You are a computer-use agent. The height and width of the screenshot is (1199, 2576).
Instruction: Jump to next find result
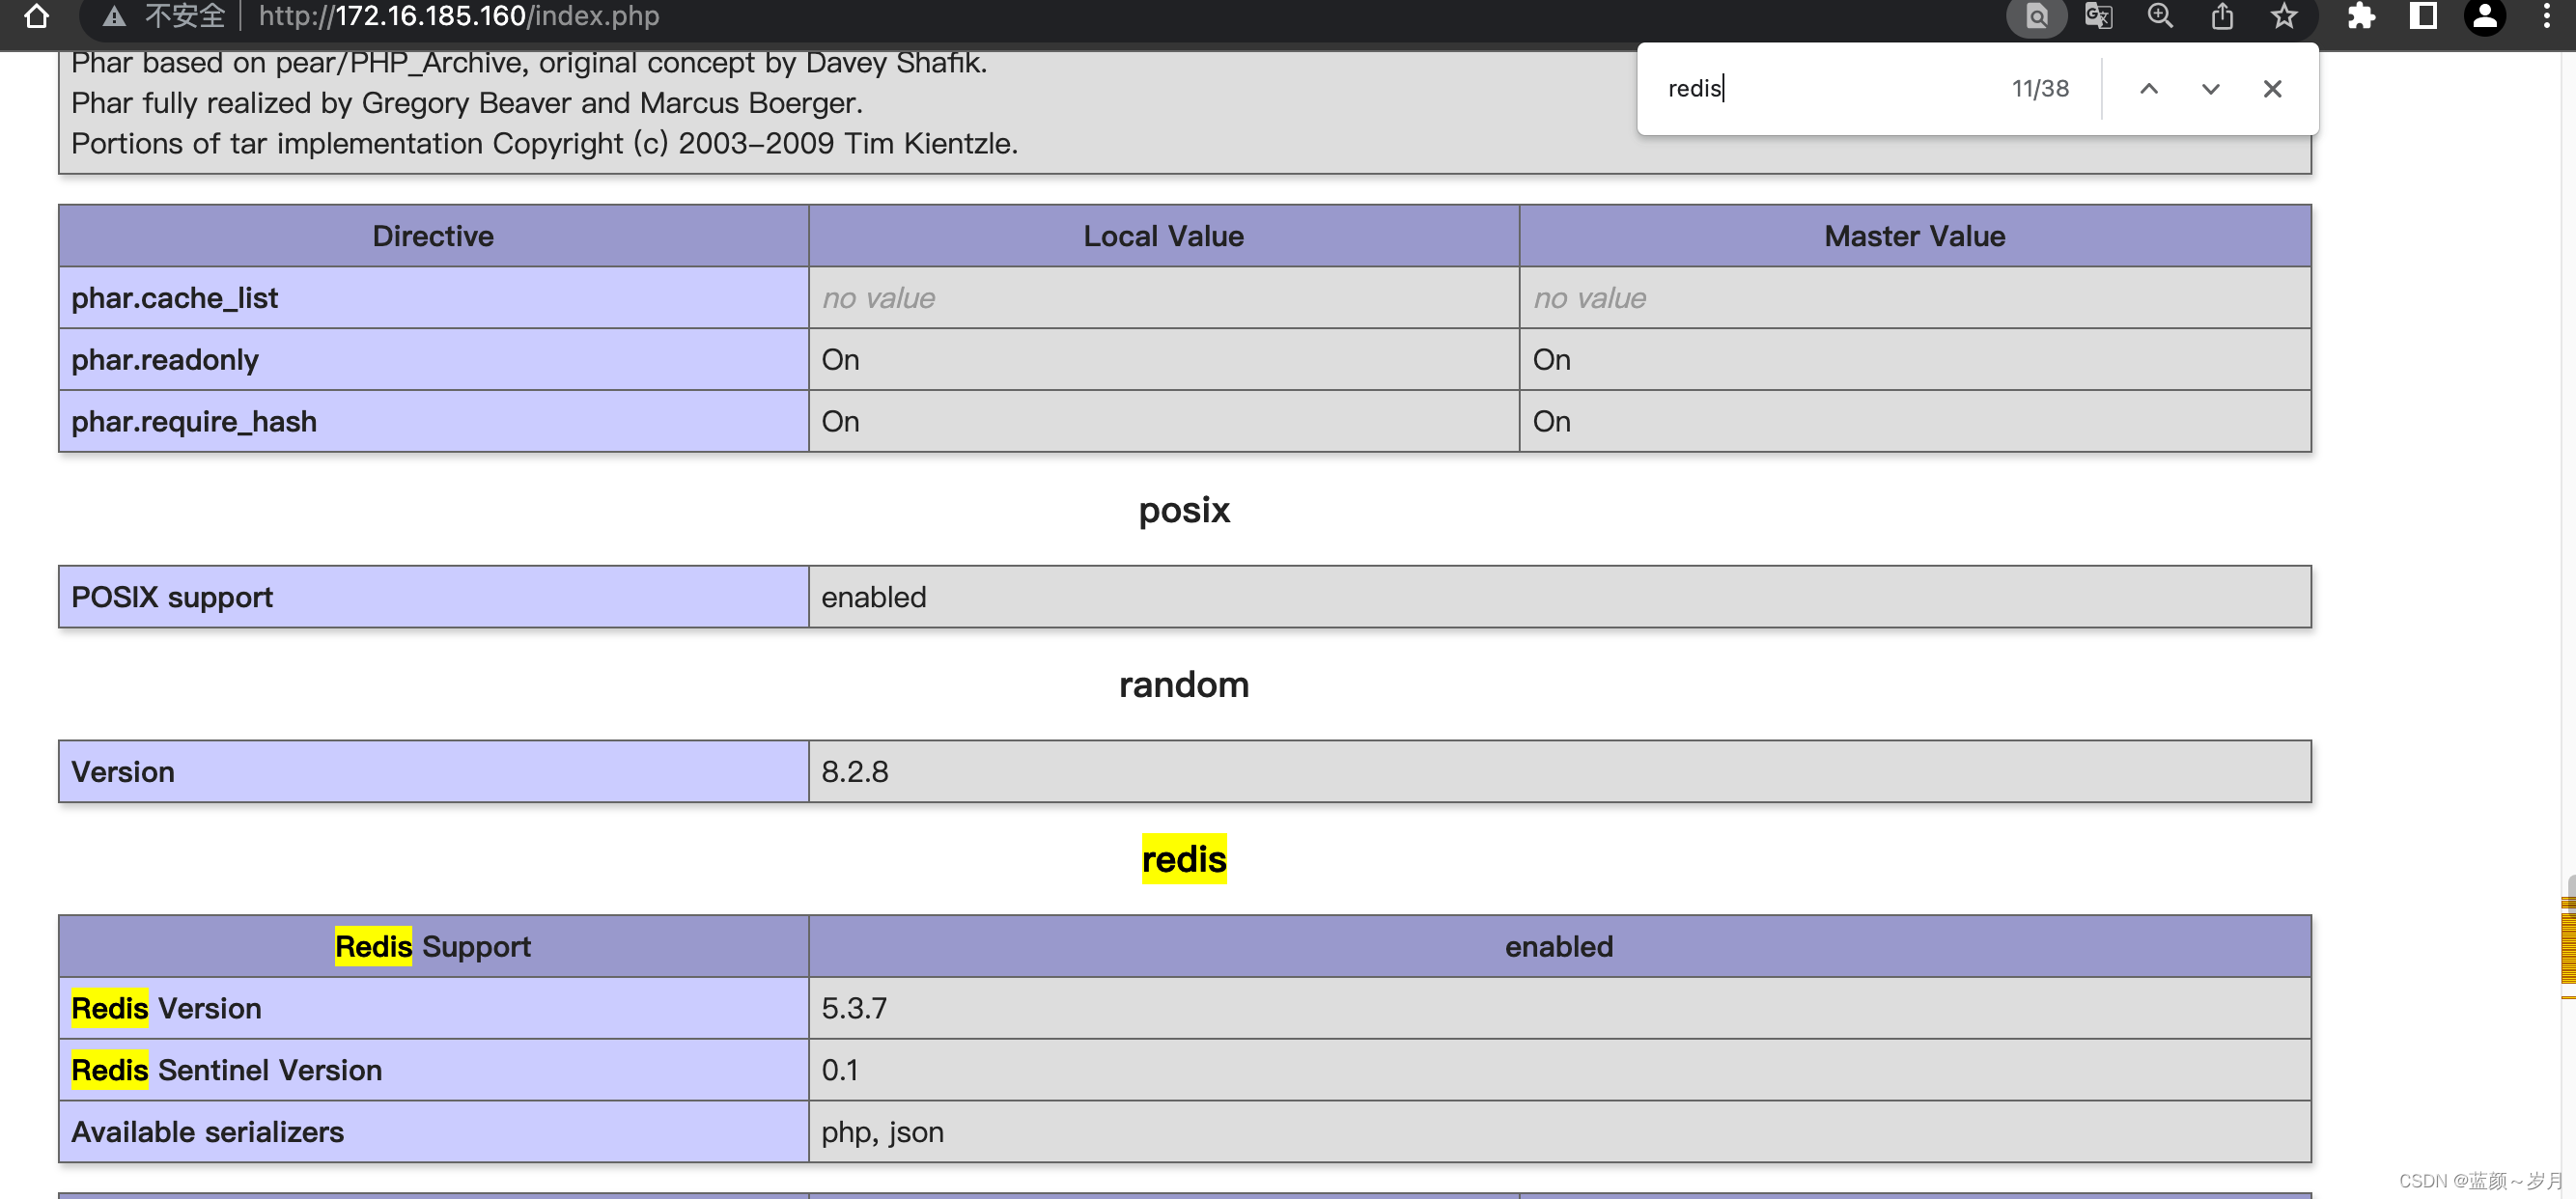(2210, 89)
